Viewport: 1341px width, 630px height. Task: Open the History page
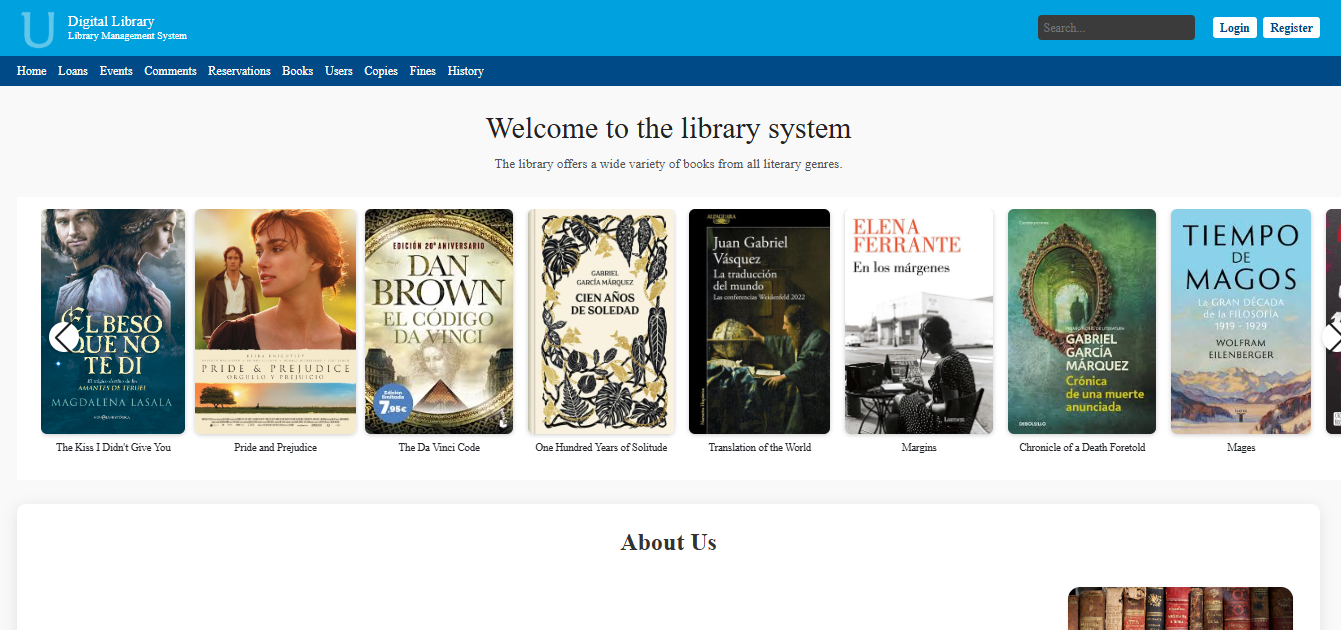point(465,71)
